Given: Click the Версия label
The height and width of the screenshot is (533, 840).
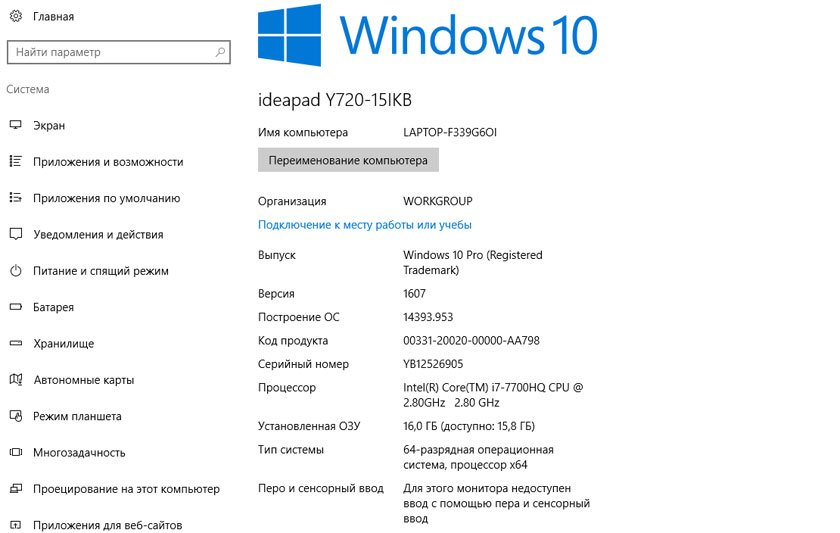Looking at the screenshot, I should [x=276, y=294].
